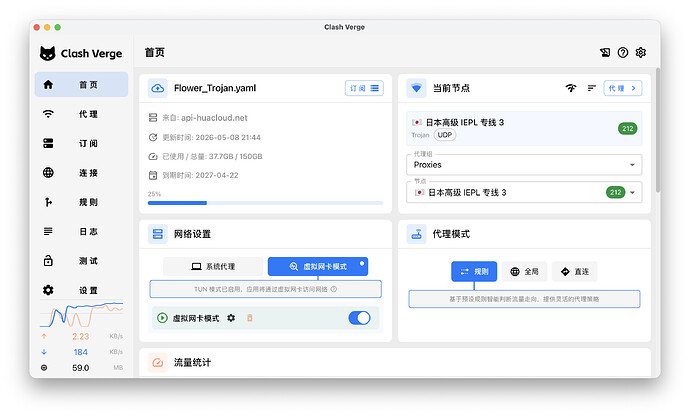Click cloud icon beside Flower_Trojan.yaml
The width and height of the screenshot is (690, 416).
pyautogui.click(x=158, y=88)
